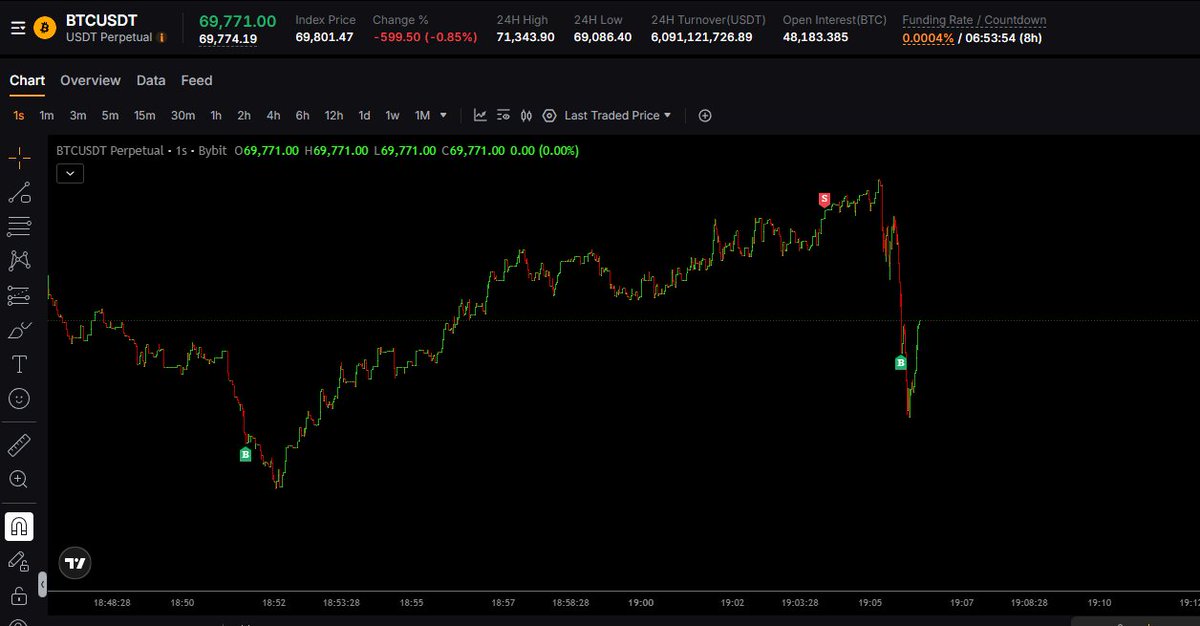Click the Open Interest value 48,183.385
This screenshot has width=1200, height=626.
tap(815, 37)
